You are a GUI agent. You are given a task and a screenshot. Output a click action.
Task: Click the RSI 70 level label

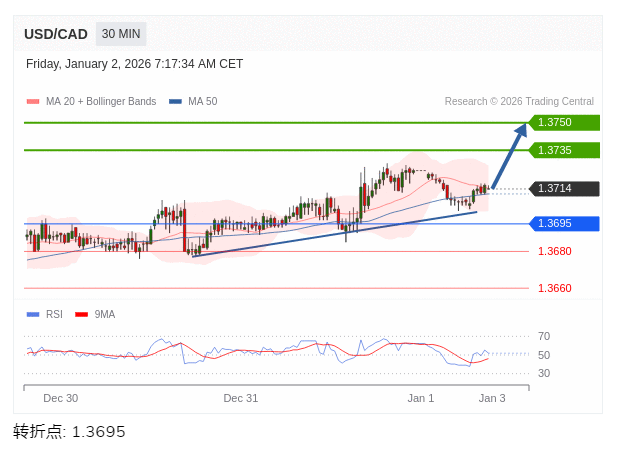[543, 336]
